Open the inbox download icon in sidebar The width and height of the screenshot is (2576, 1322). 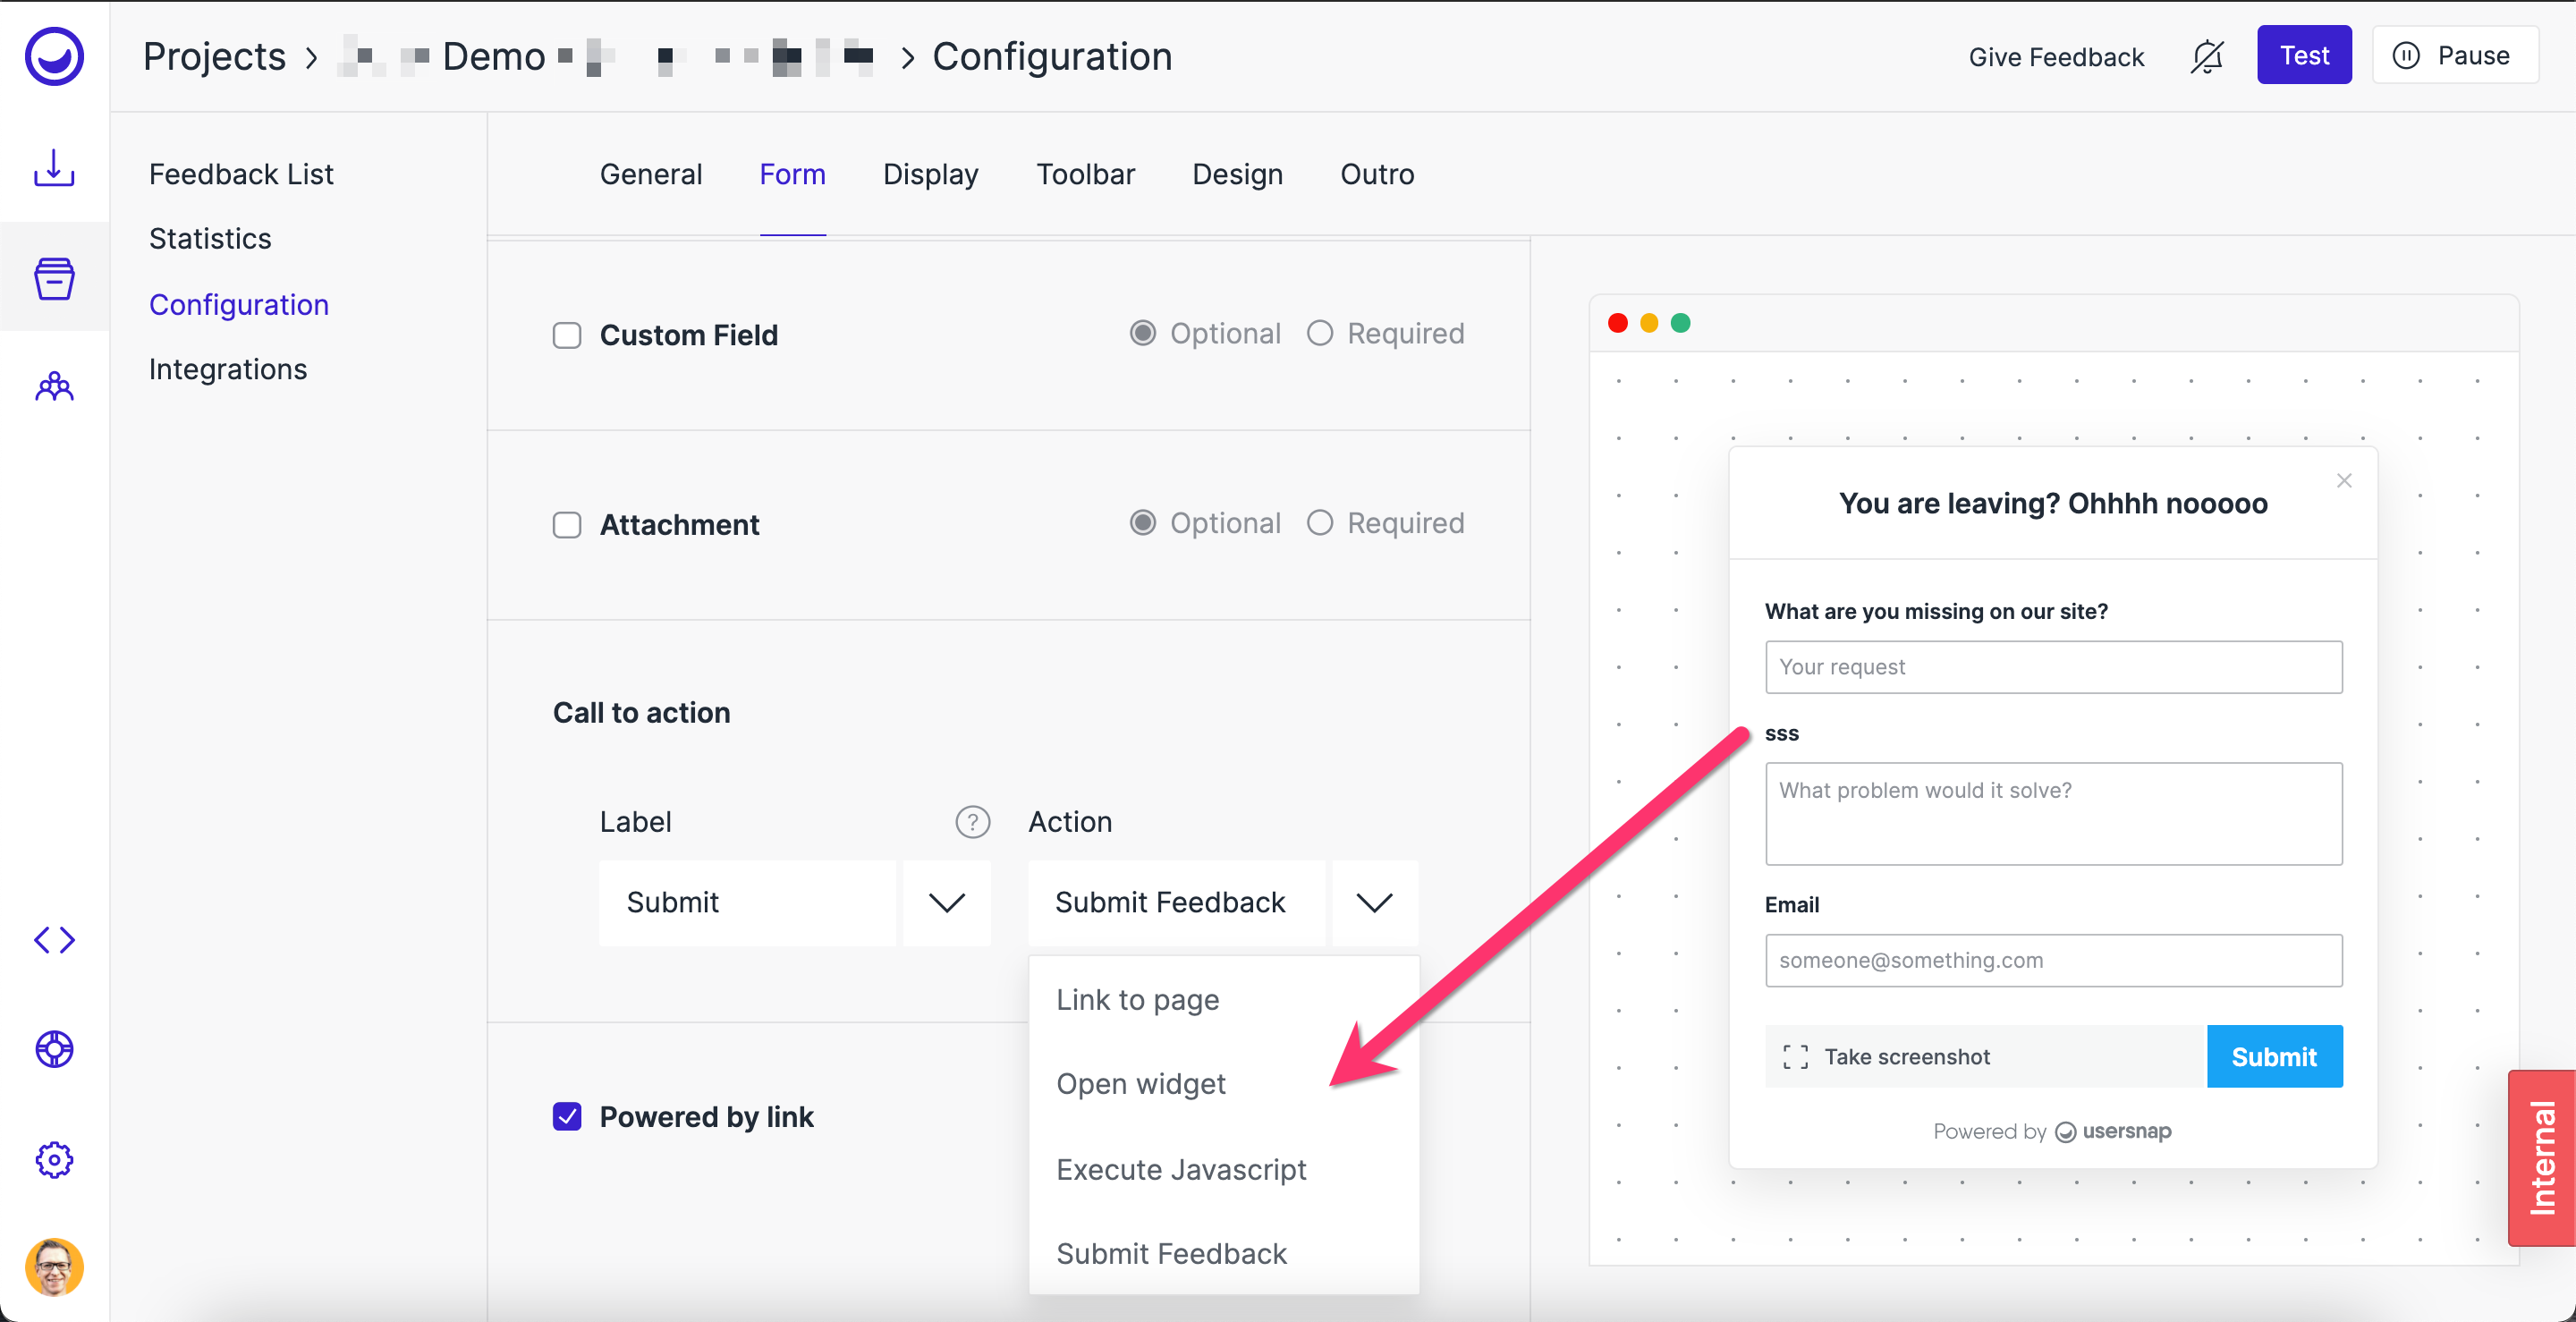coord(54,168)
